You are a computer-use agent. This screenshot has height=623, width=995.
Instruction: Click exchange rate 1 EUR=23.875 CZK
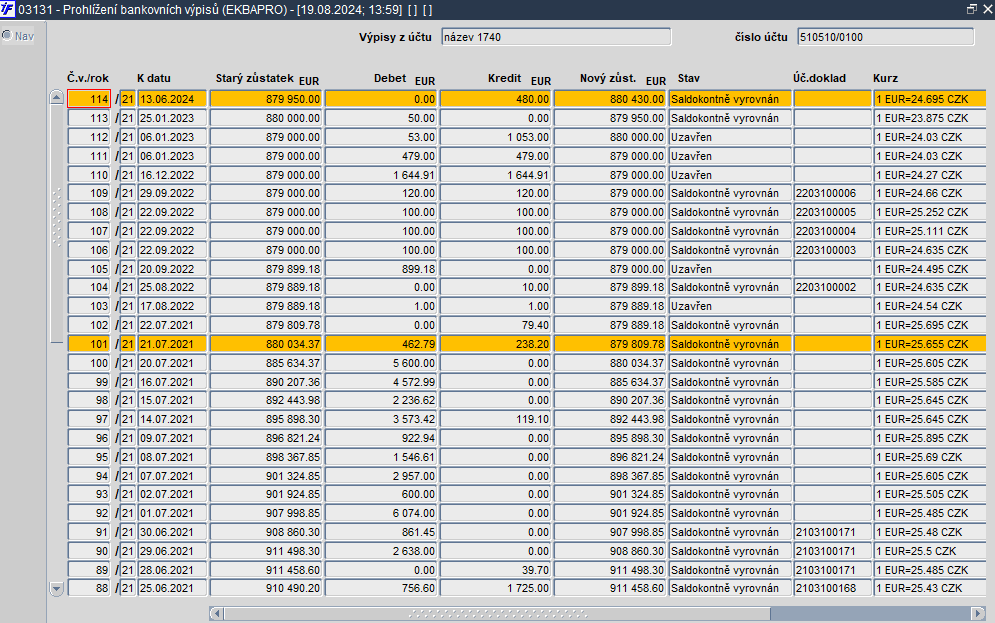click(930, 118)
